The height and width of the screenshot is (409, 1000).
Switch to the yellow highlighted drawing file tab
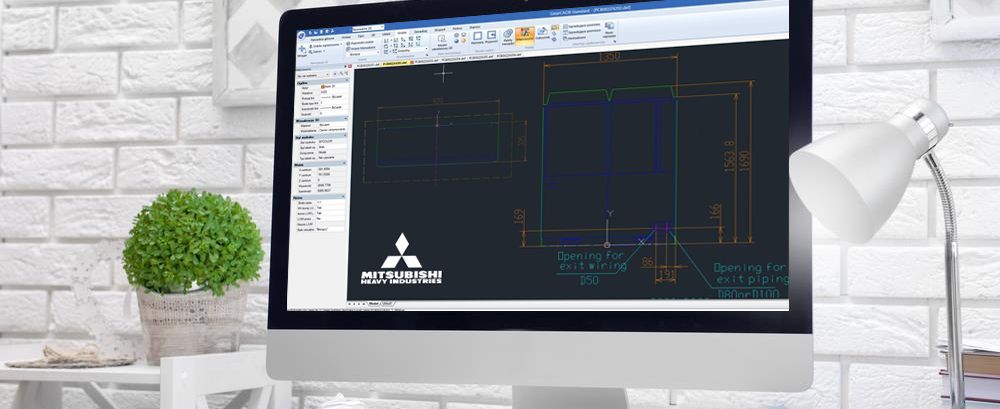click(x=395, y=63)
